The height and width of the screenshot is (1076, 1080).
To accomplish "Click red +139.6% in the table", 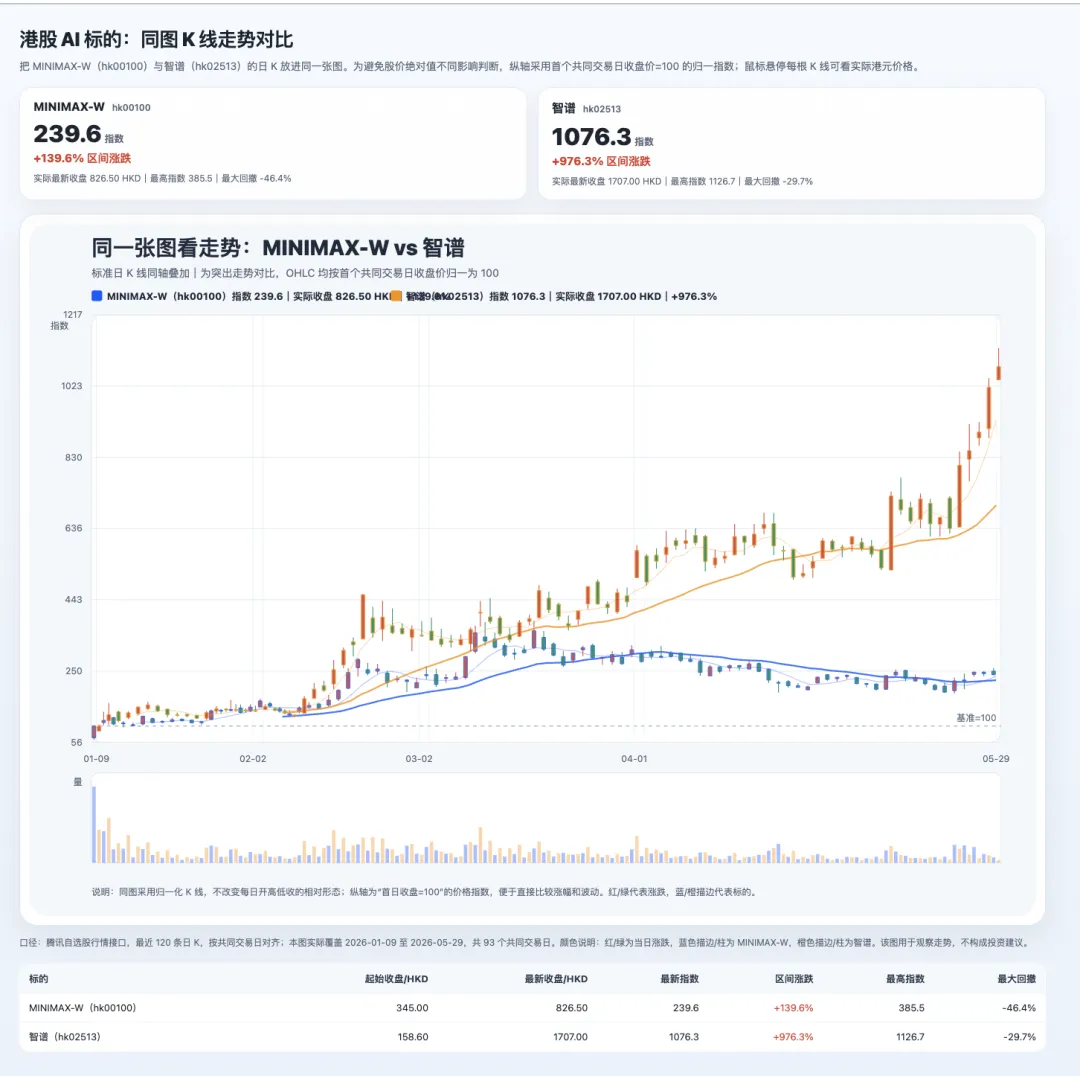I will coord(793,1008).
